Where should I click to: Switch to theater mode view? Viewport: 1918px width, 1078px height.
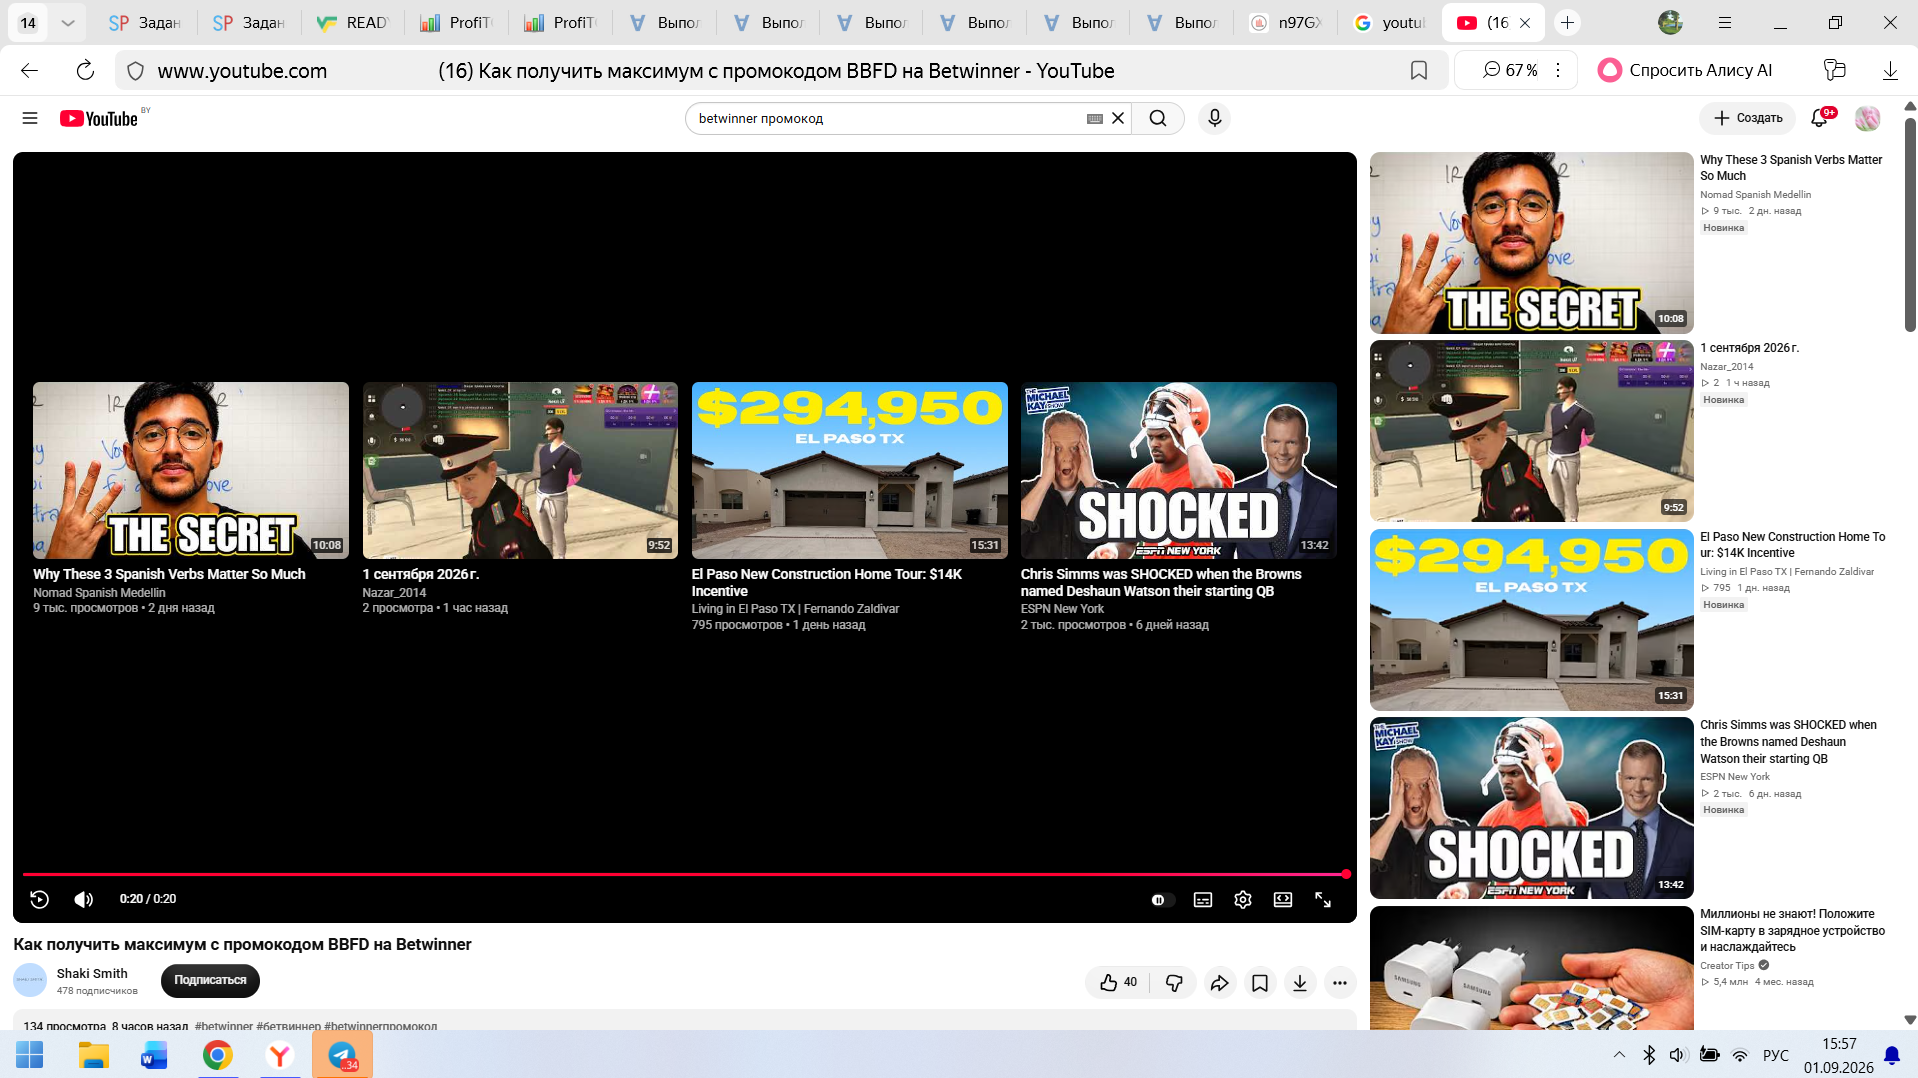[1283, 900]
